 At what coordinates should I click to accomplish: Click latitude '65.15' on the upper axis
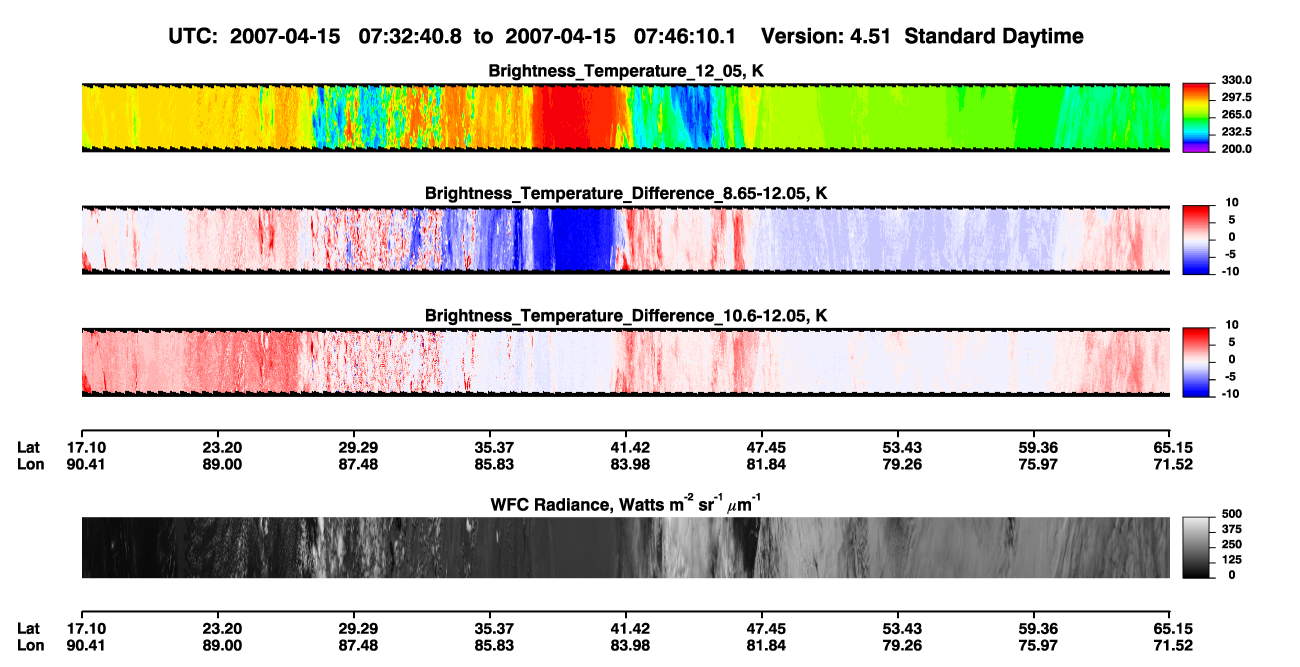(1171, 447)
